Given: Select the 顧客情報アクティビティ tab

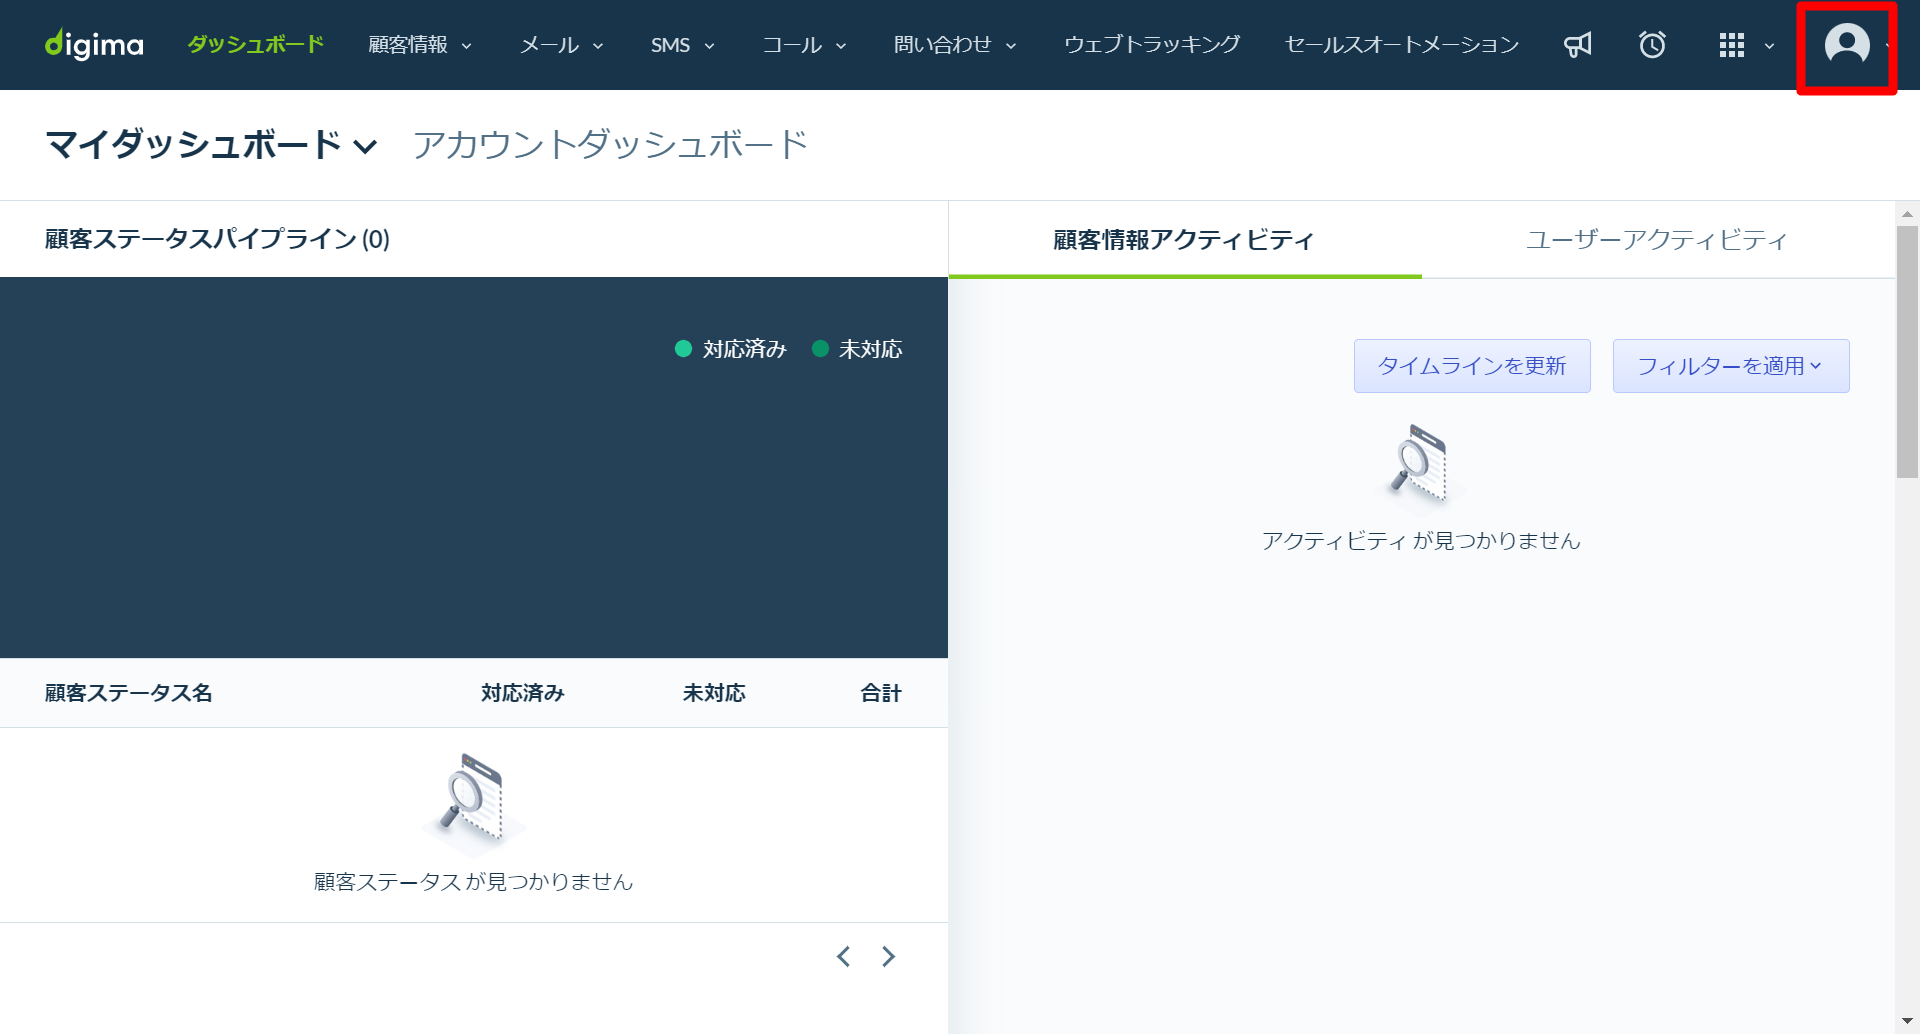Looking at the screenshot, I should 1184,240.
